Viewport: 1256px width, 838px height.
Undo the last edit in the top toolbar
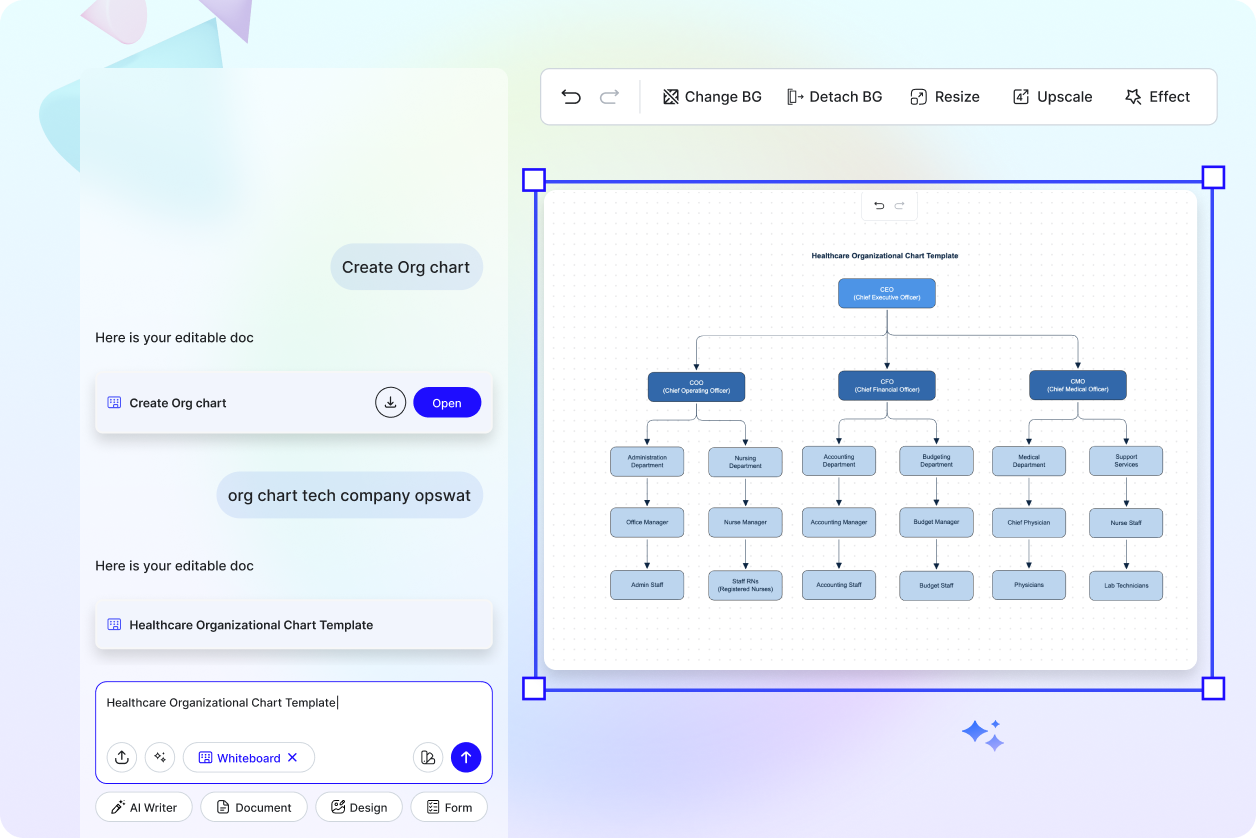point(570,96)
